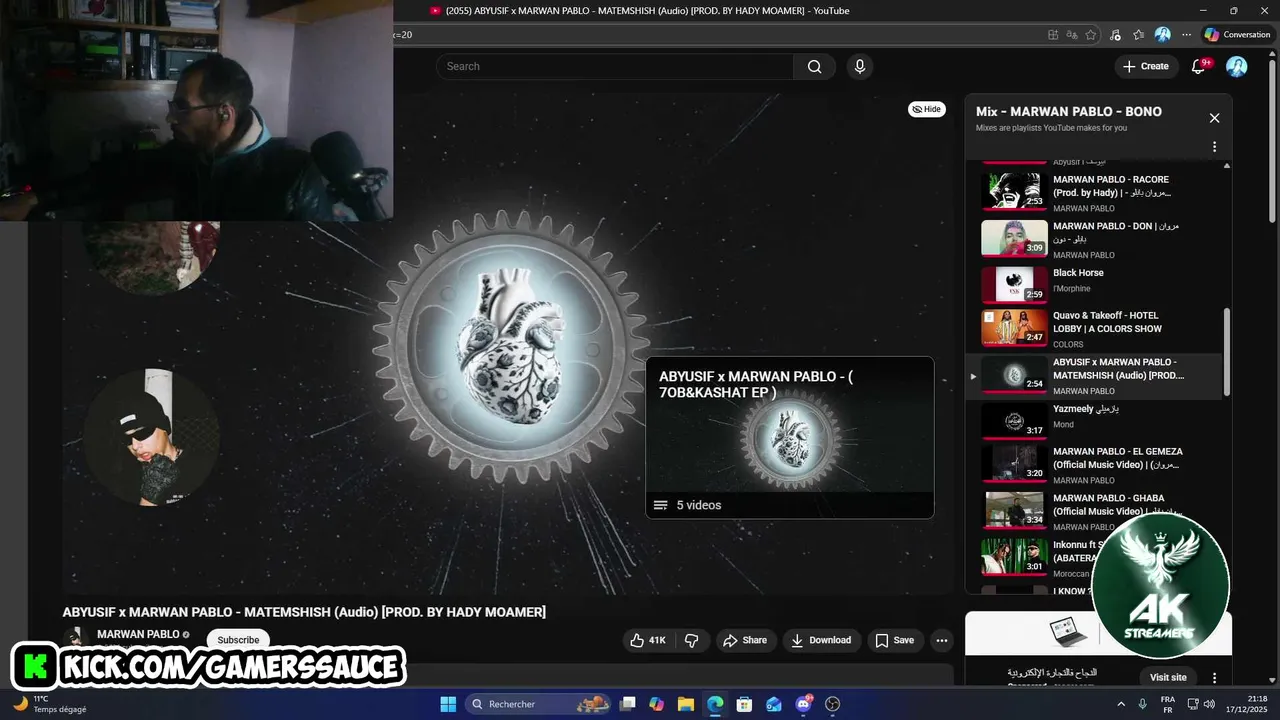
Task: Open File Explorer from the taskbar
Action: click(x=686, y=704)
